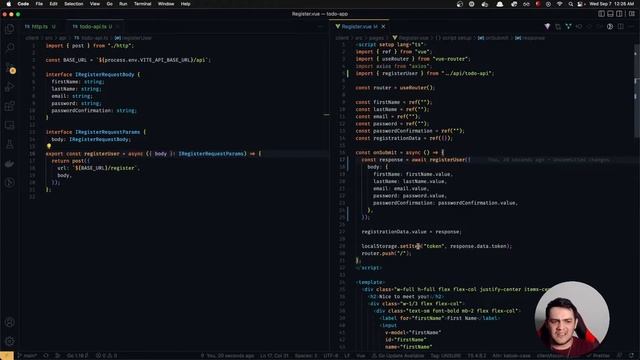Open customize layout icon in title bar
Viewport: 640px width, 360px height.
pyautogui.click(x=631, y=14)
